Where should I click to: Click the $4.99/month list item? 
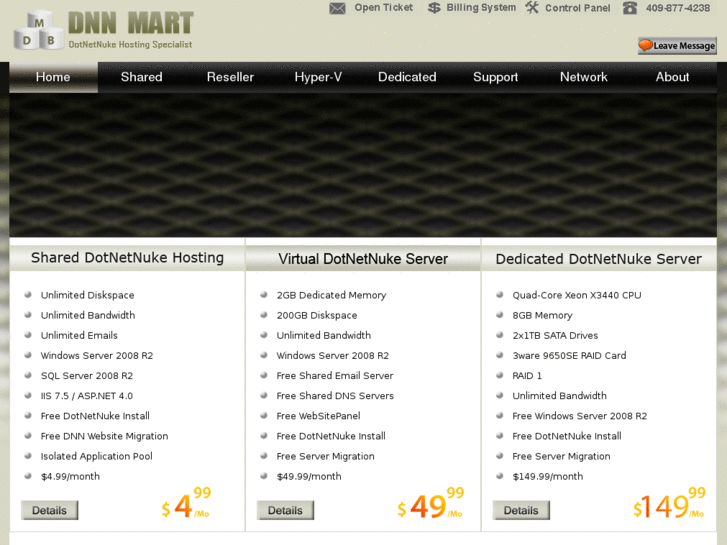click(70, 477)
